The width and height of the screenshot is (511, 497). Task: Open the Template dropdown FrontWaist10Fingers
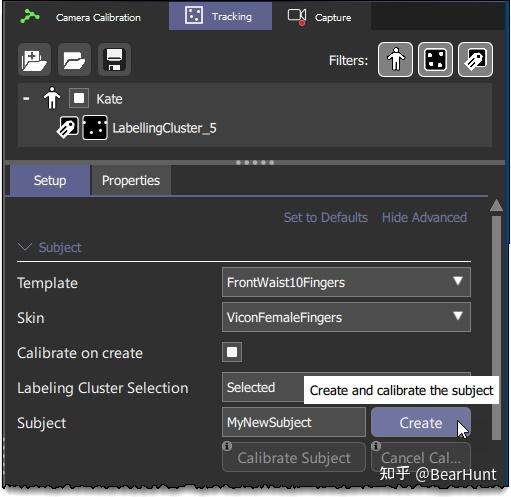pyautogui.click(x=346, y=282)
